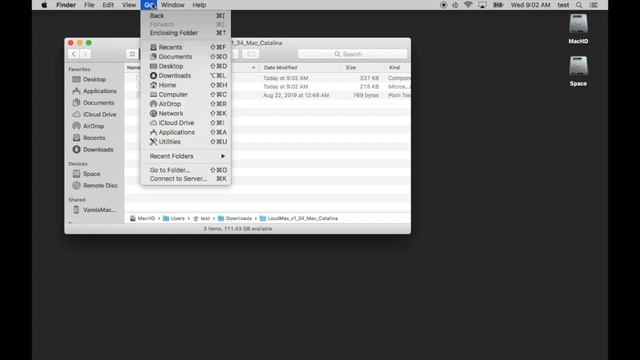Screen dimensions: 640x360
Task: Click test folder in the path bar
Action: [x=201, y=218]
